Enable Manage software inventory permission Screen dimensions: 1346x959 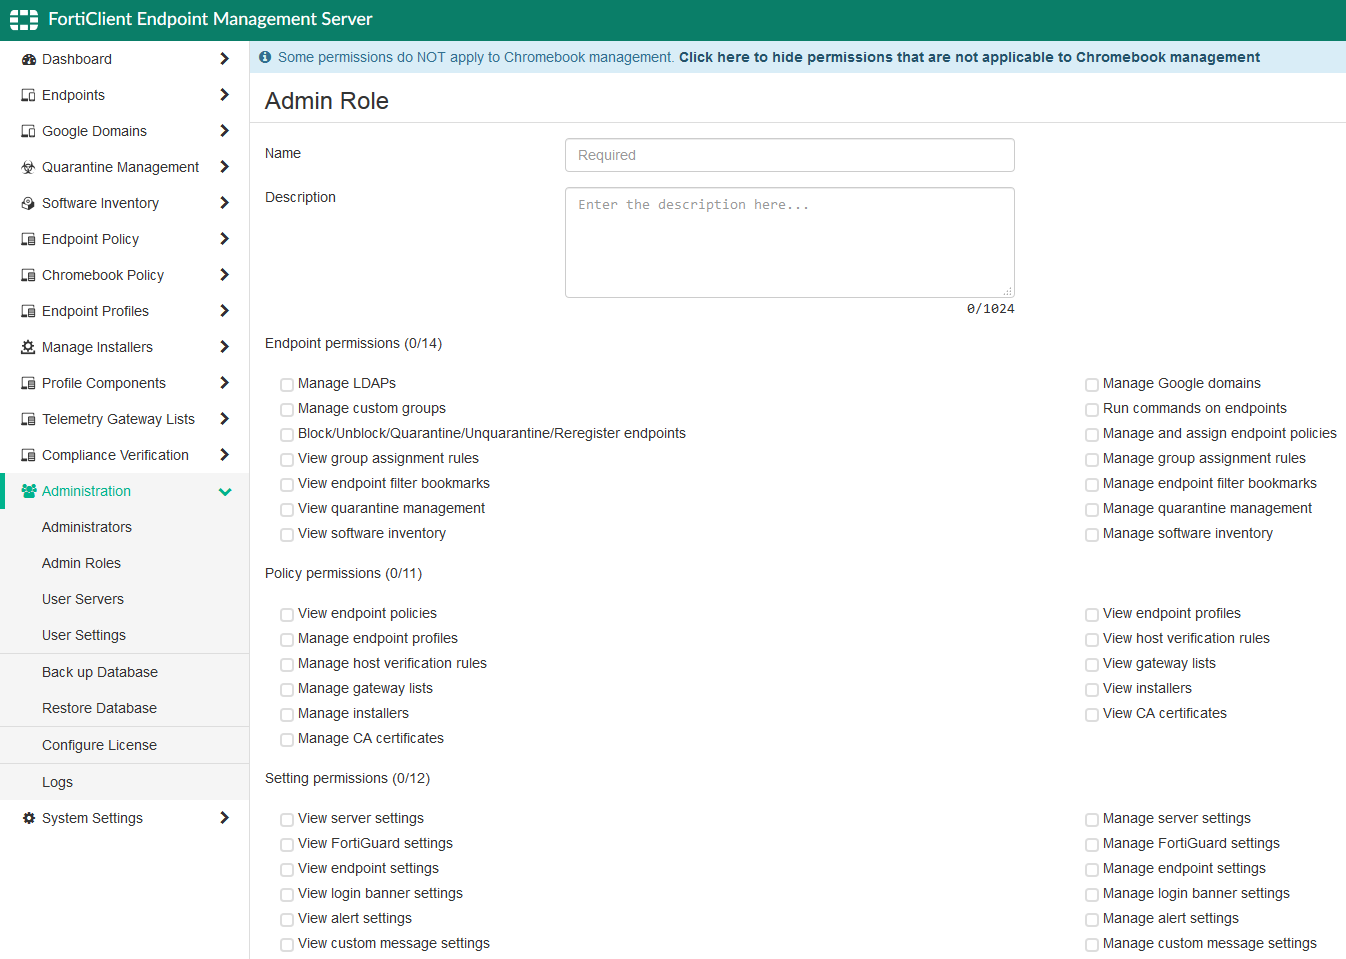coord(1092,534)
